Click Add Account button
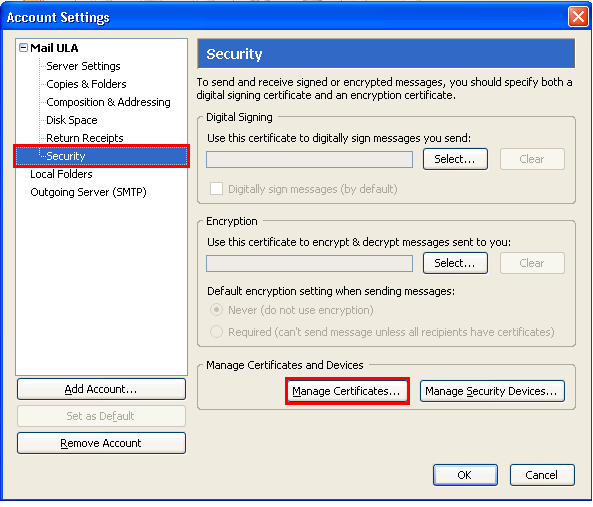The width and height of the screenshot is (593, 507). click(x=101, y=389)
